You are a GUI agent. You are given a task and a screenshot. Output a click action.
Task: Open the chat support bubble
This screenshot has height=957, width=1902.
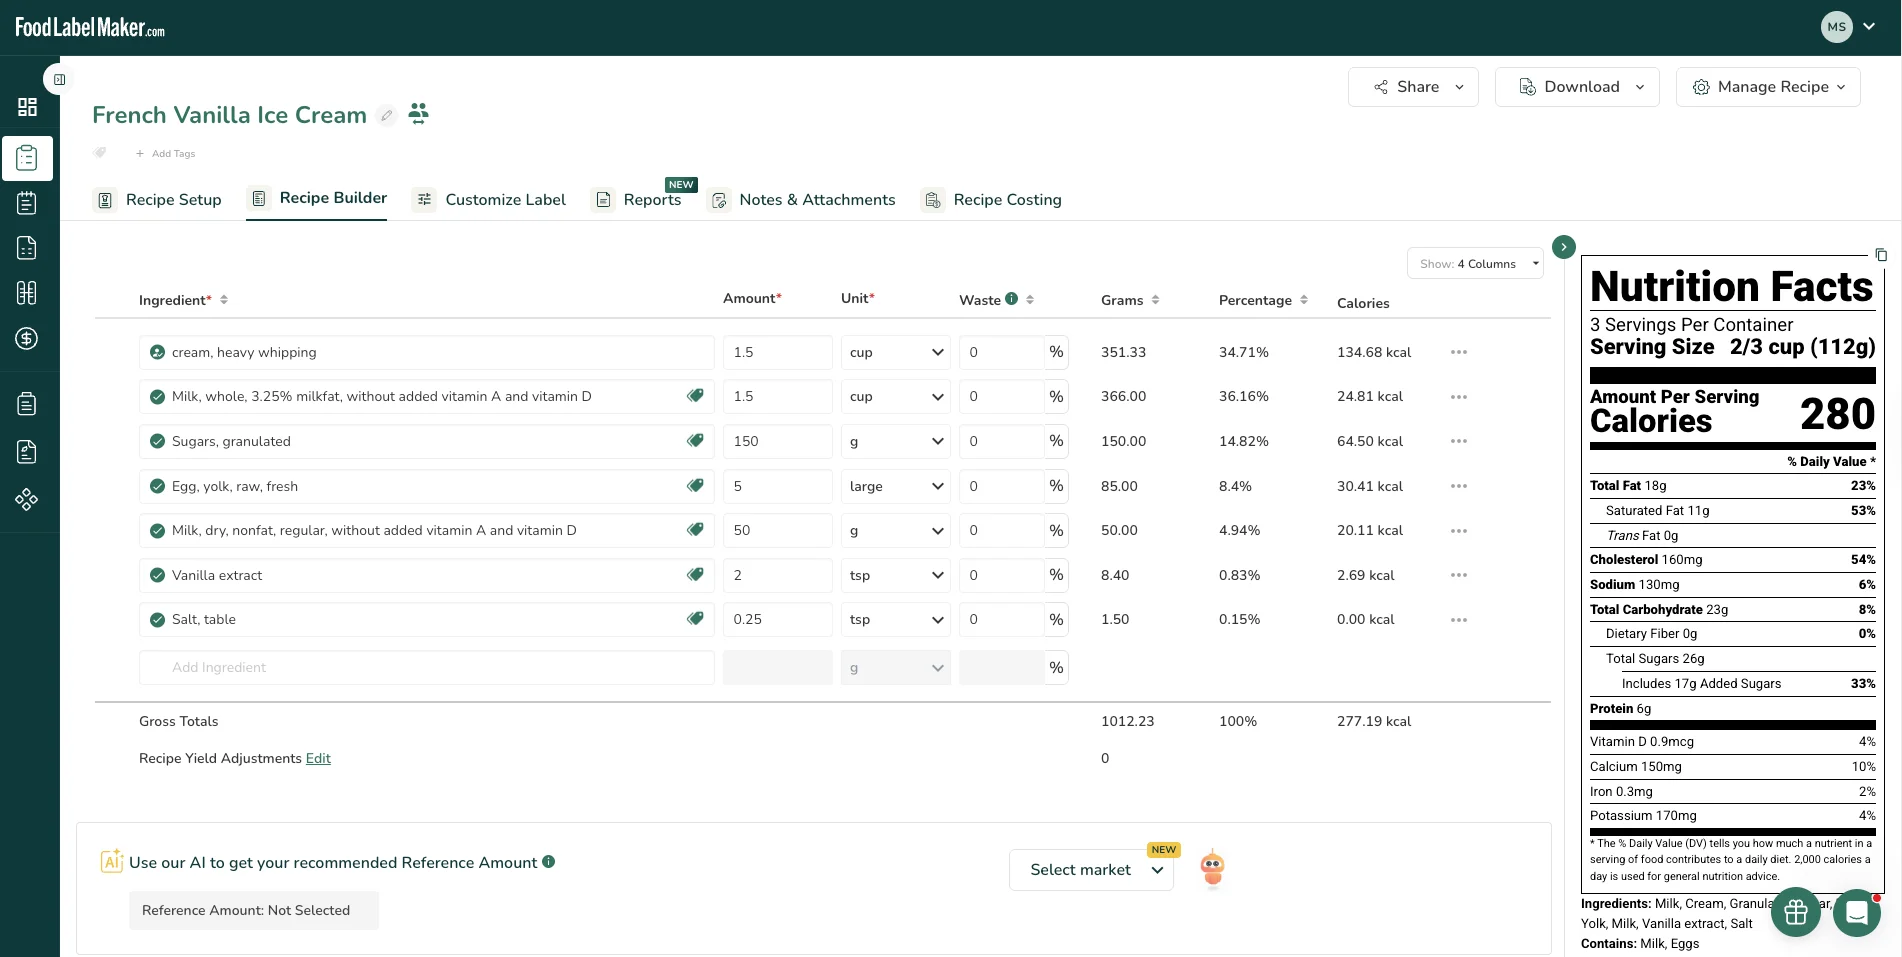pos(1857,912)
